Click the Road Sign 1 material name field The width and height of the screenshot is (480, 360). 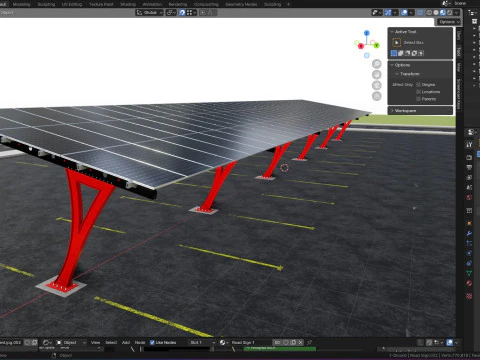coord(251,342)
